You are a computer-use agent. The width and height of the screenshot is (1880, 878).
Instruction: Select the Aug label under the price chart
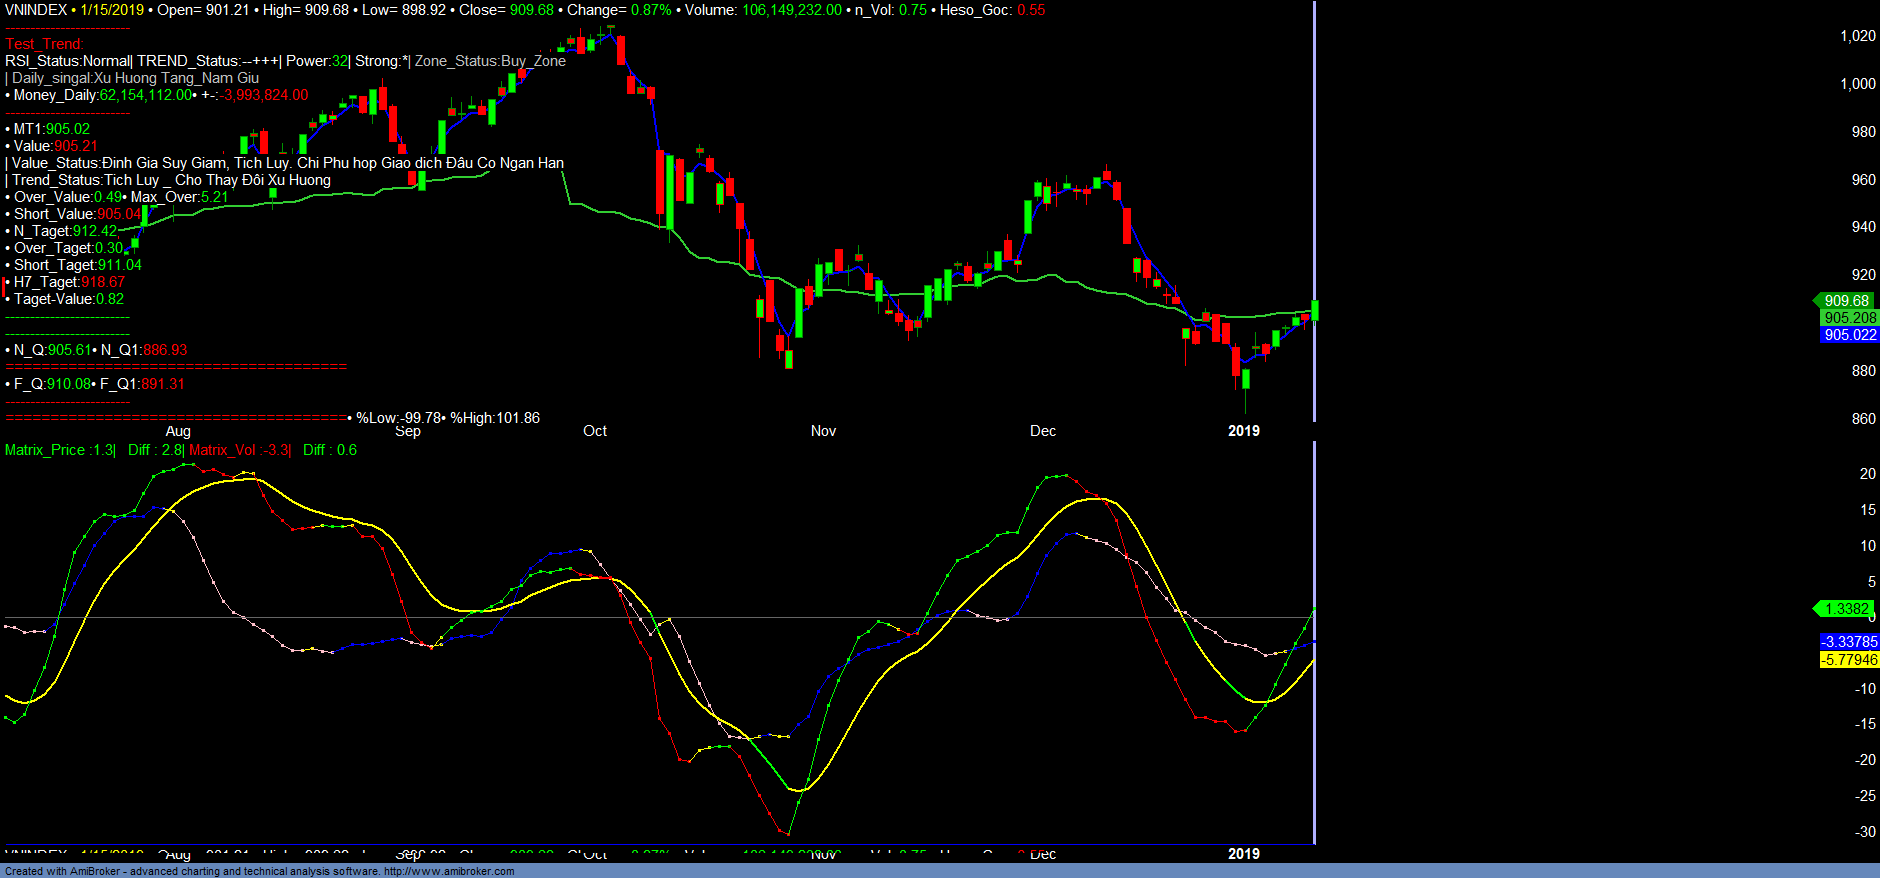click(178, 431)
